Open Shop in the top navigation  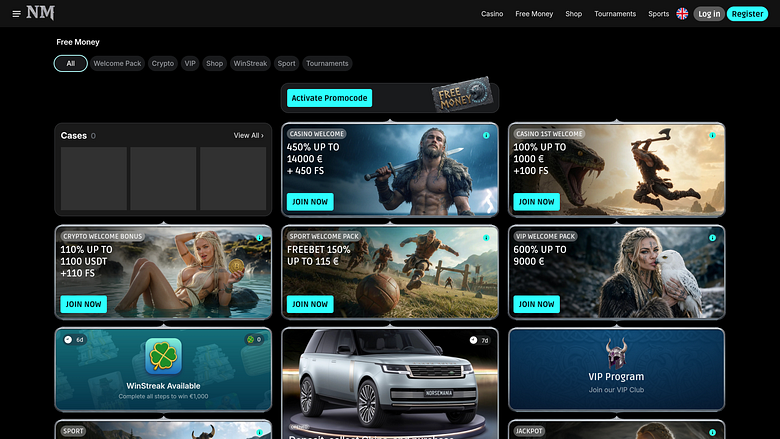[574, 14]
